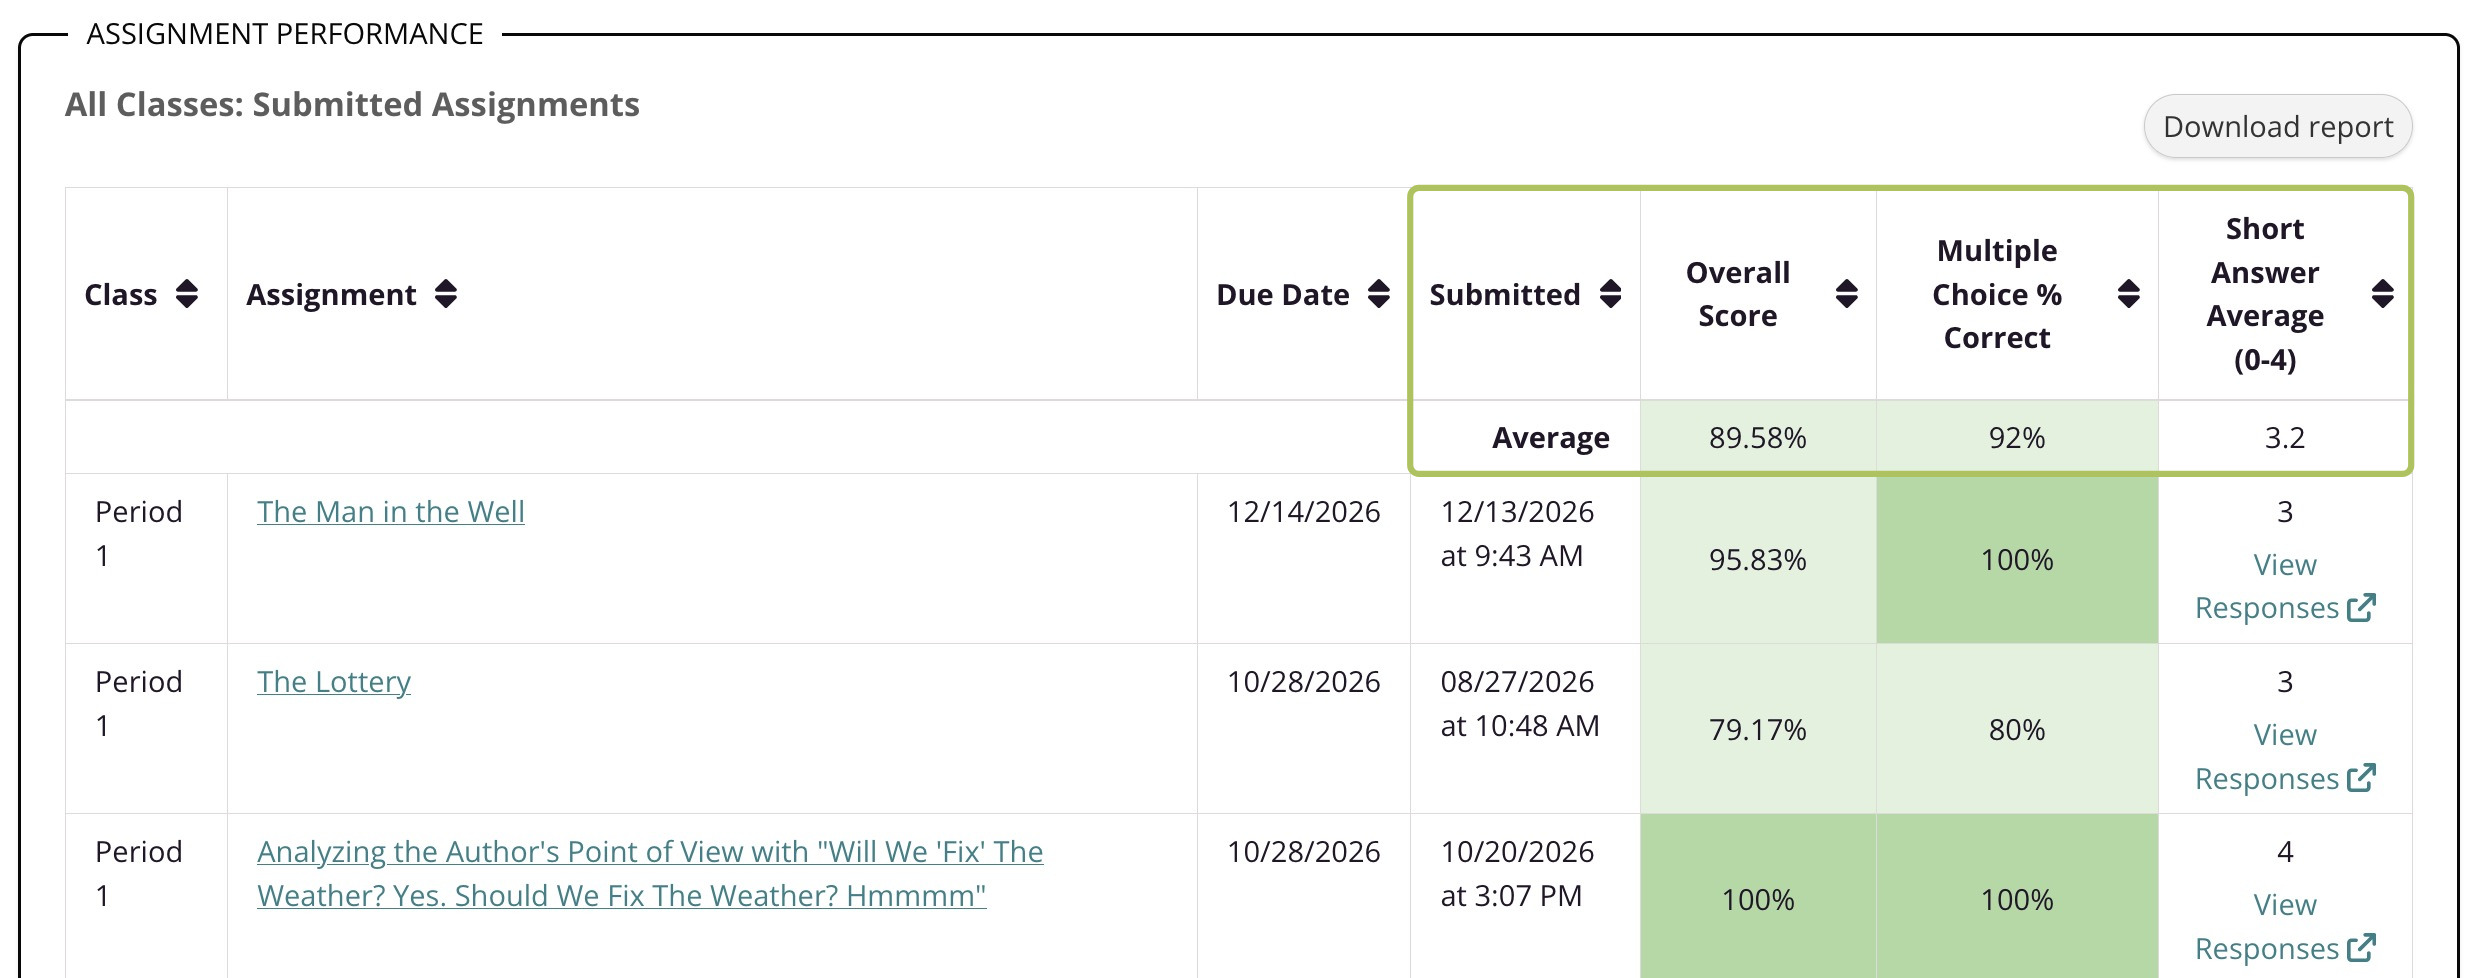Sort by Multiple Choice % Correct arrows
The height and width of the screenshot is (978, 2478).
(x=2129, y=294)
